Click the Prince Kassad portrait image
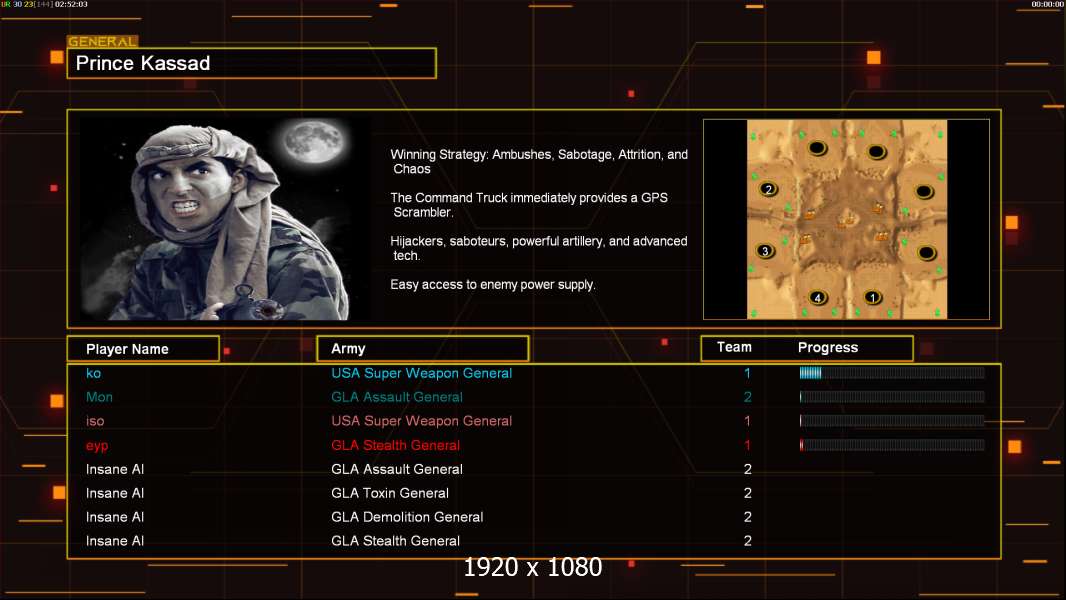This screenshot has height=600, width=1066. point(225,218)
